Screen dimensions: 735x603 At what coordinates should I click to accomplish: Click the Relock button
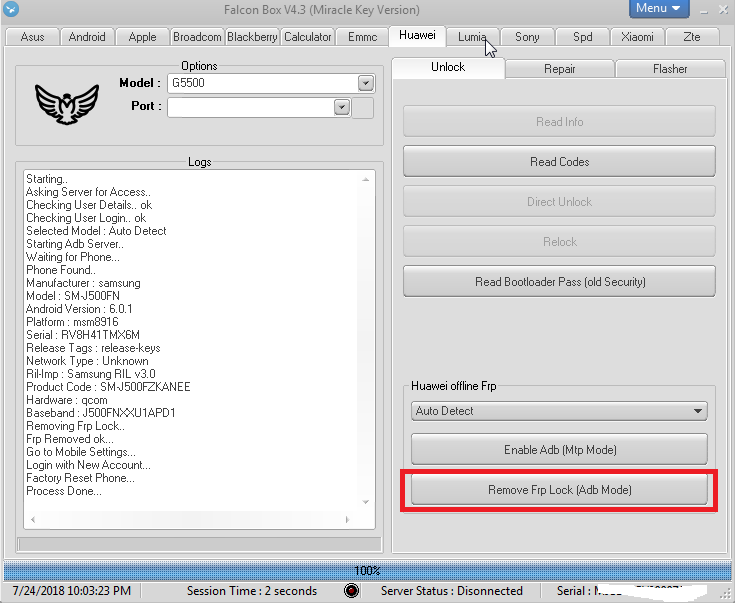559,241
